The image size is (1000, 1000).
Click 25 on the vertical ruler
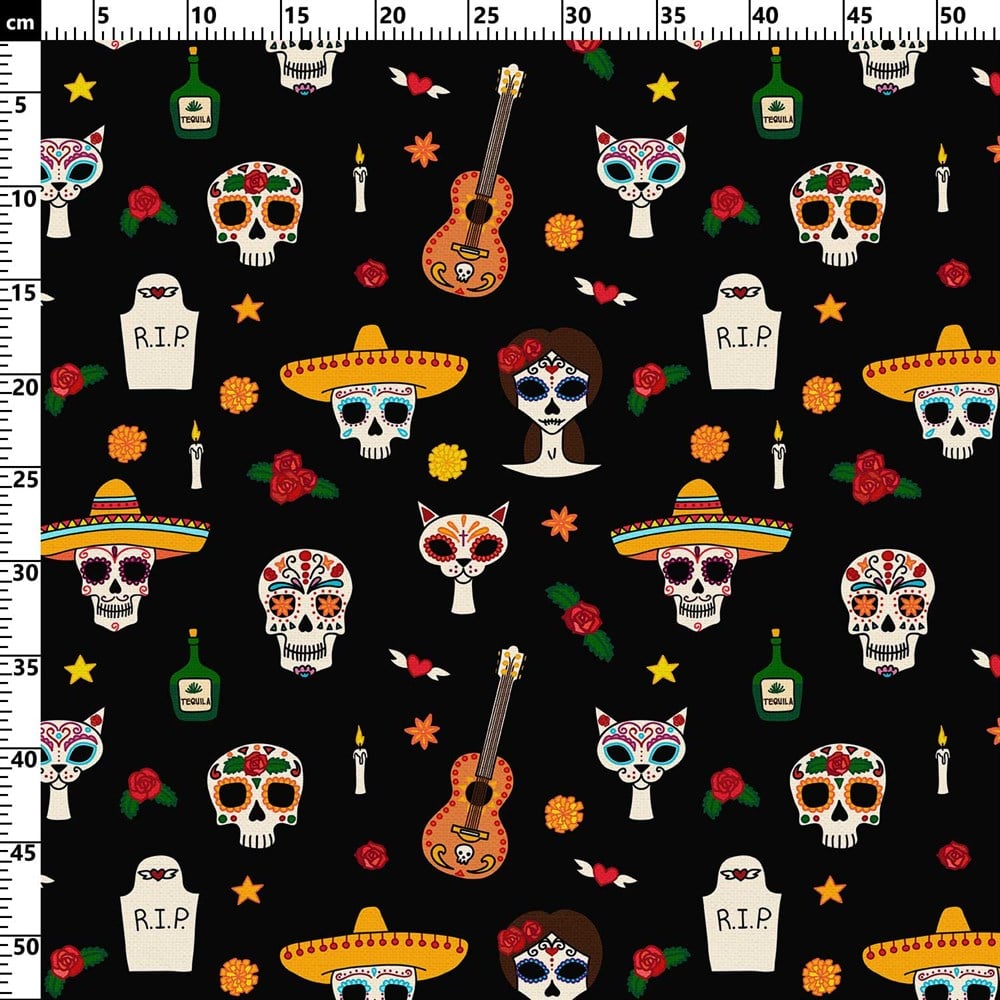pyautogui.click(x=25, y=480)
